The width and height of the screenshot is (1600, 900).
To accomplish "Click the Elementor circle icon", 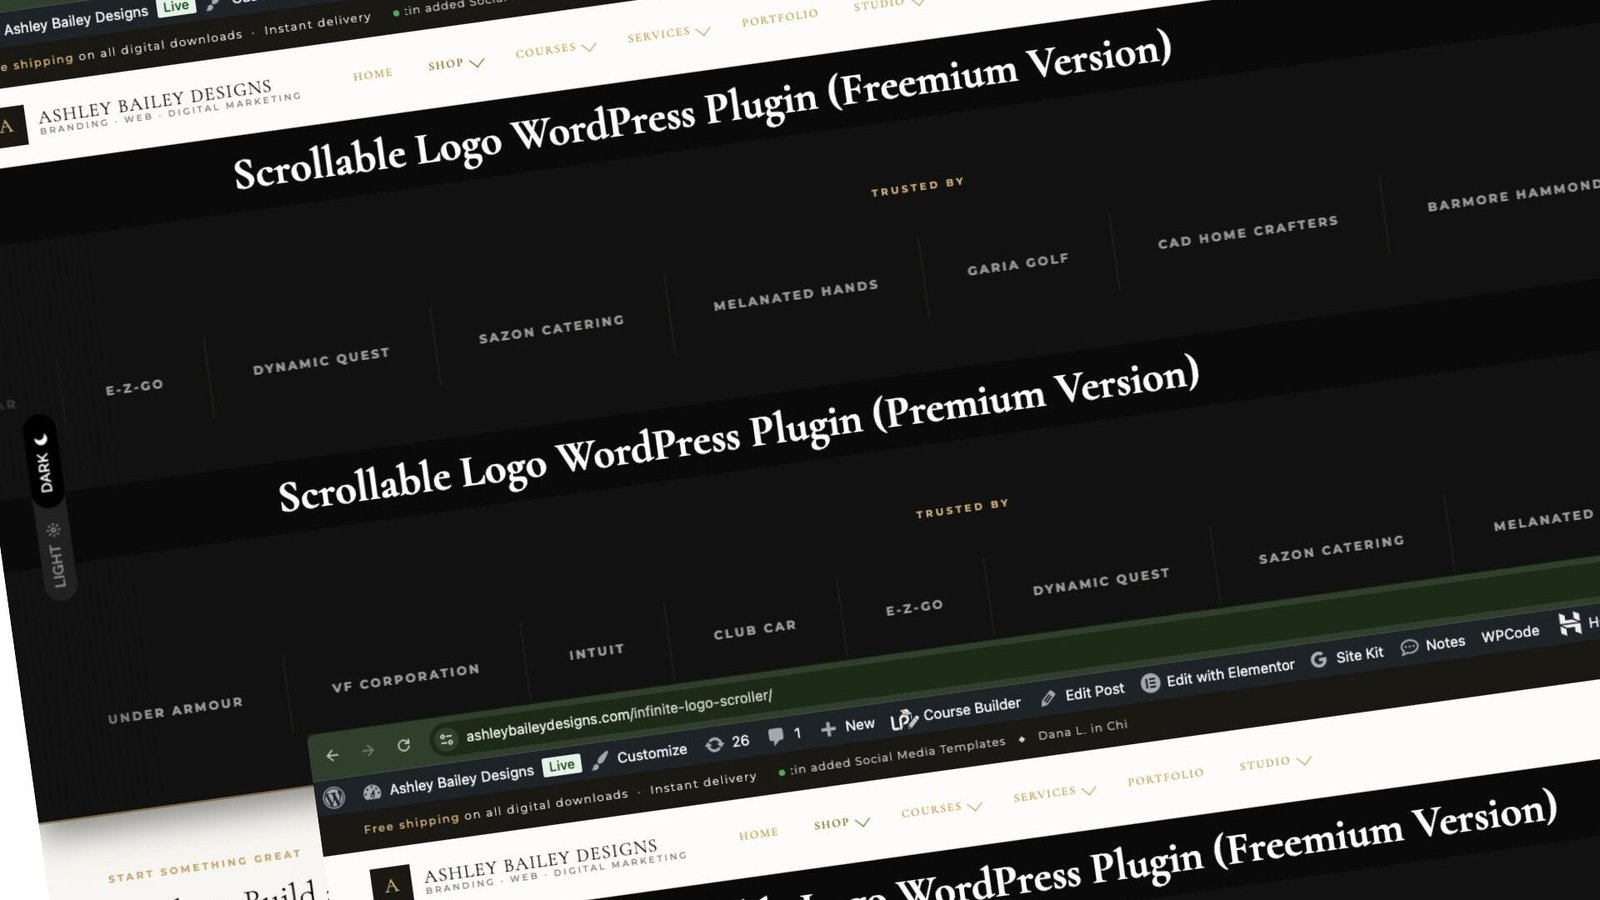I will click(x=1150, y=683).
